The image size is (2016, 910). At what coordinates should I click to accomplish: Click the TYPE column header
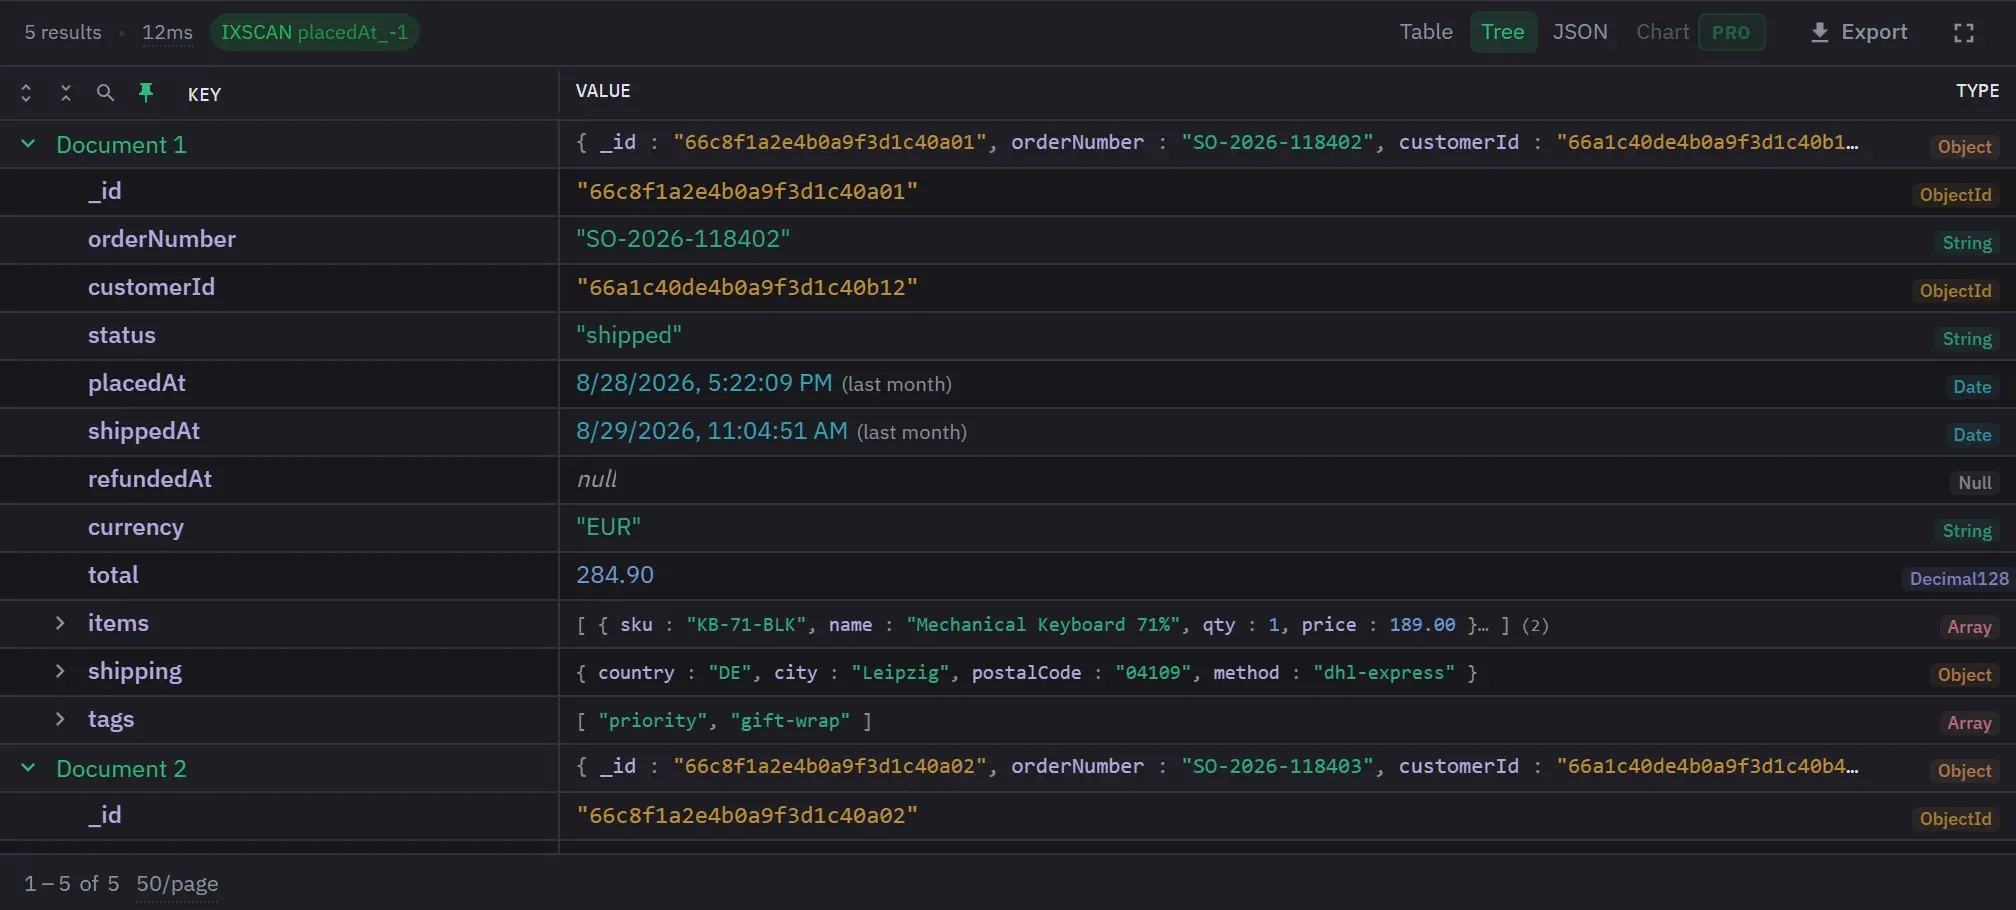(1977, 91)
